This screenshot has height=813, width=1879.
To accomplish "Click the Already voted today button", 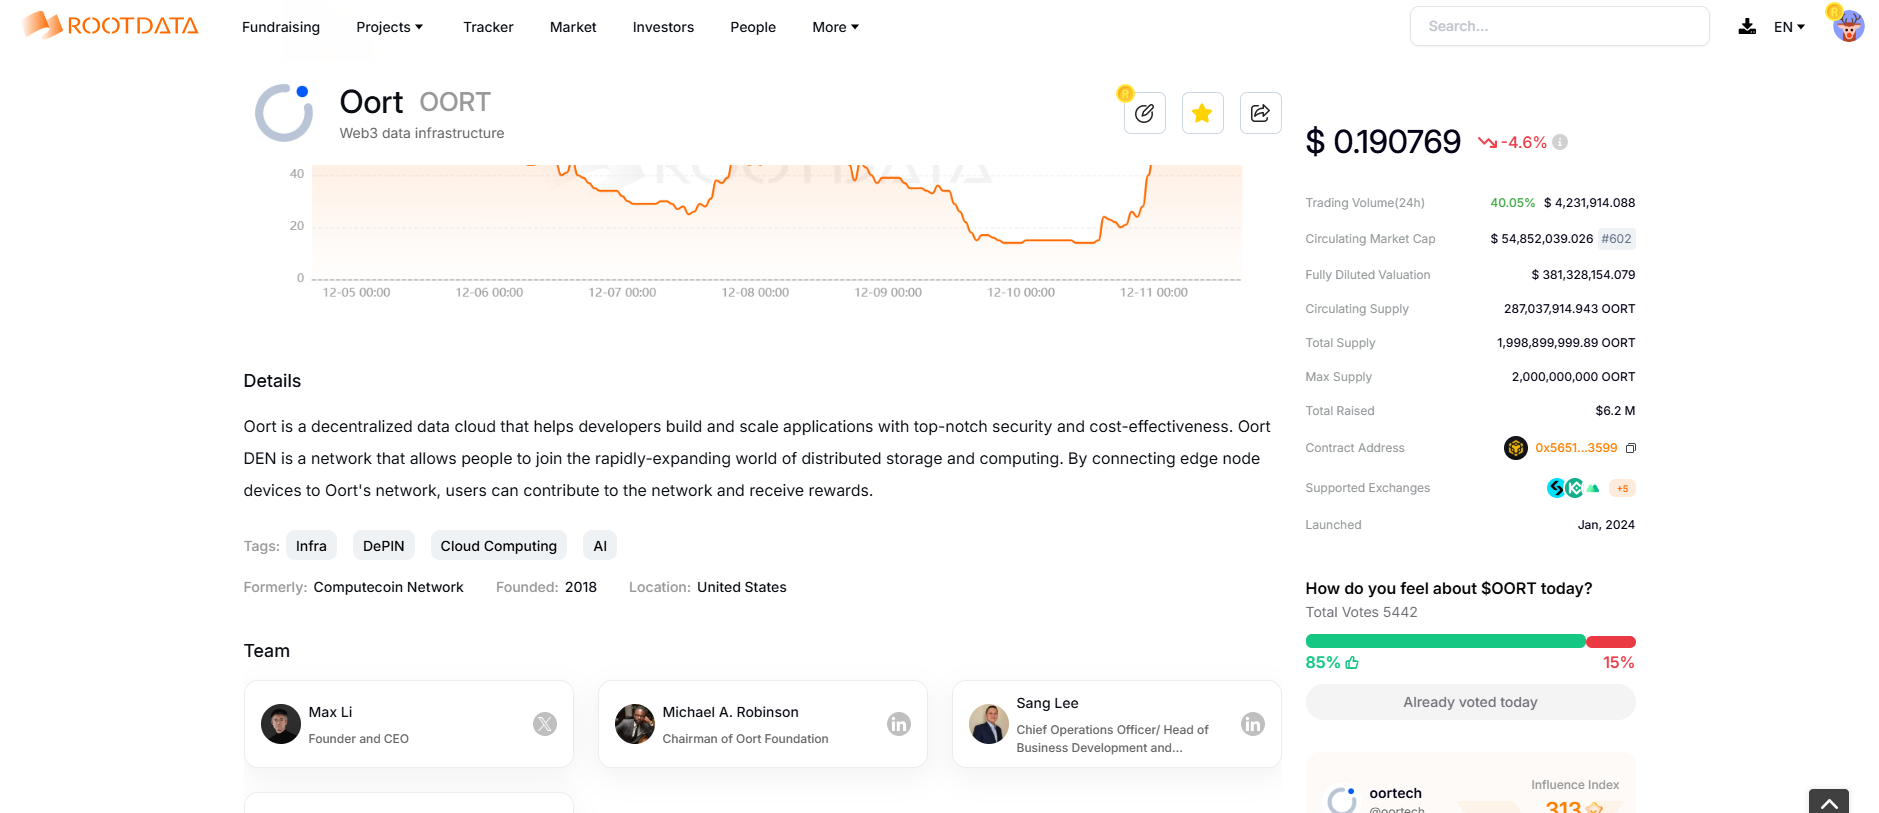I will [x=1470, y=702].
